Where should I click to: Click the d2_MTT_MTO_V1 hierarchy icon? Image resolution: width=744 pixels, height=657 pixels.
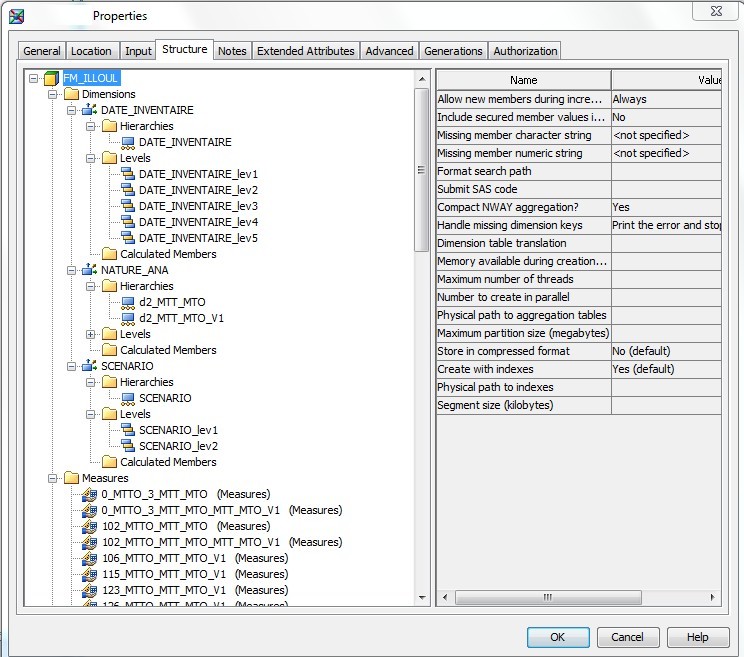click(x=127, y=318)
